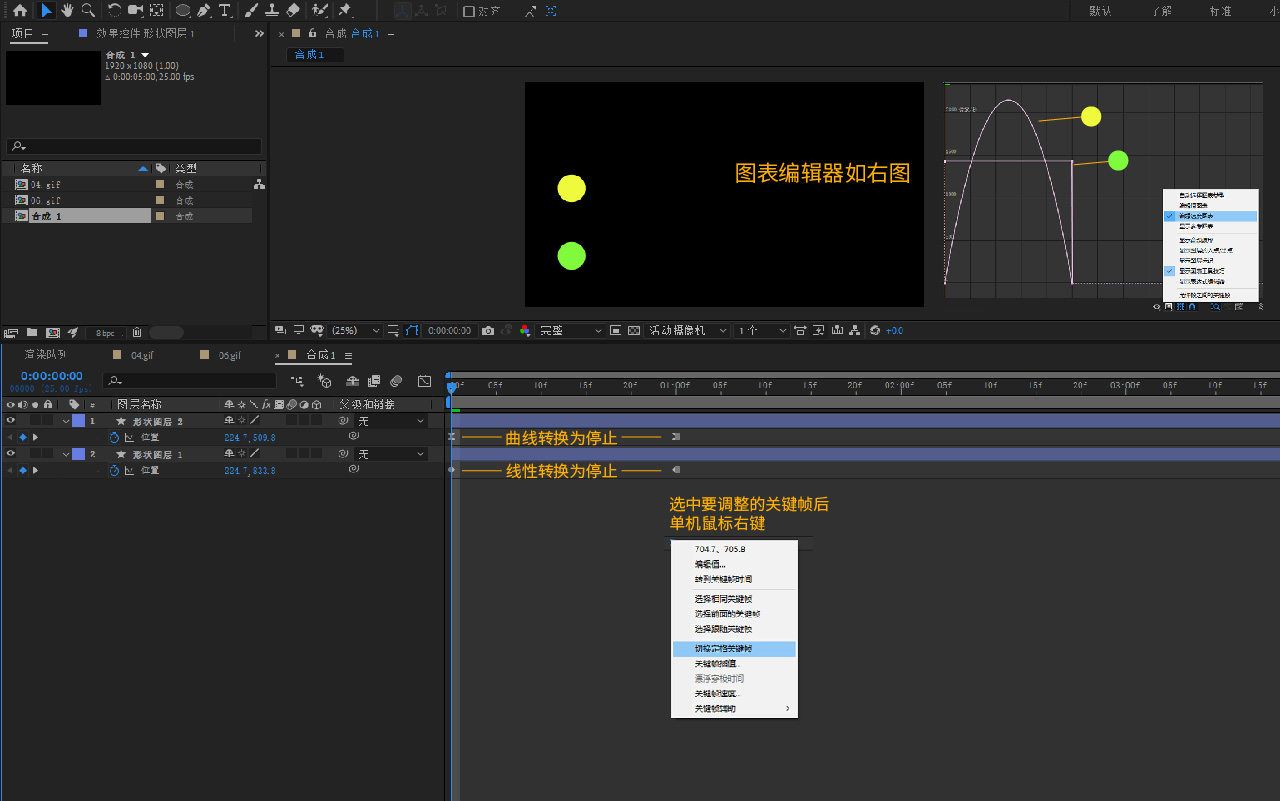Click the label color swatch of 形状图层 2

[x=78, y=421]
